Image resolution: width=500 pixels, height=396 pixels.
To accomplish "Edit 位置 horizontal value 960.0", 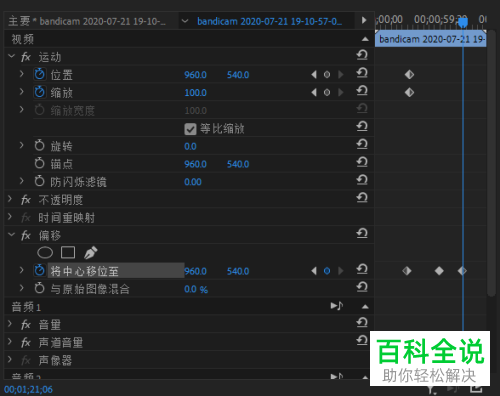I will (x=196, y=75).
